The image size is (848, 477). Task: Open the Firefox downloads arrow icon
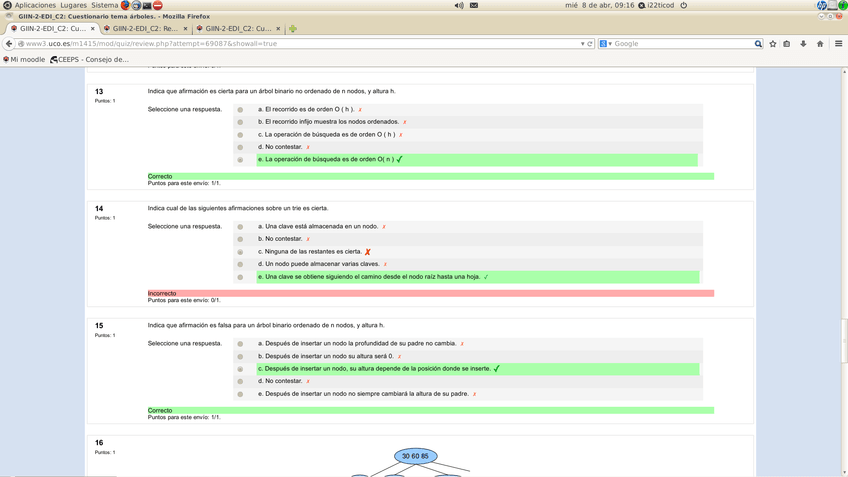[803, 44]
